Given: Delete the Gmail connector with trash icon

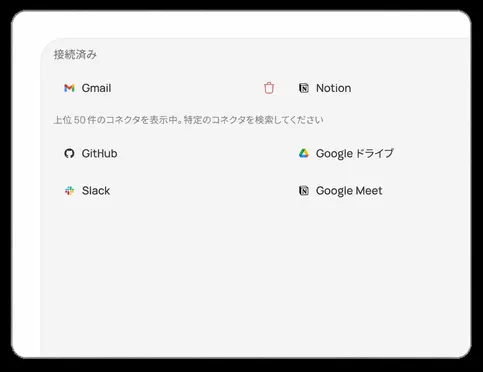Looking at the screenshot, I should (x=269, y=88).
